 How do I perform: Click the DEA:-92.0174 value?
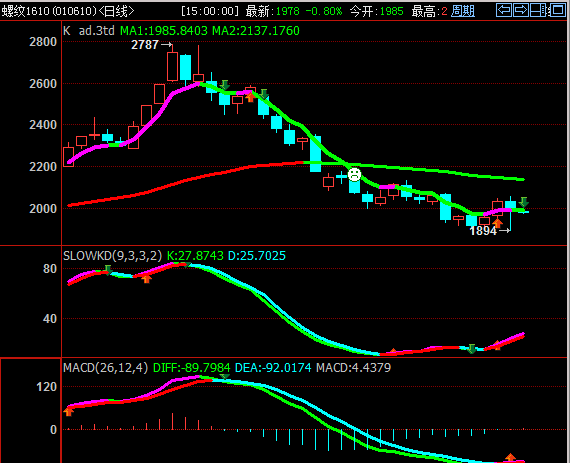273,368
